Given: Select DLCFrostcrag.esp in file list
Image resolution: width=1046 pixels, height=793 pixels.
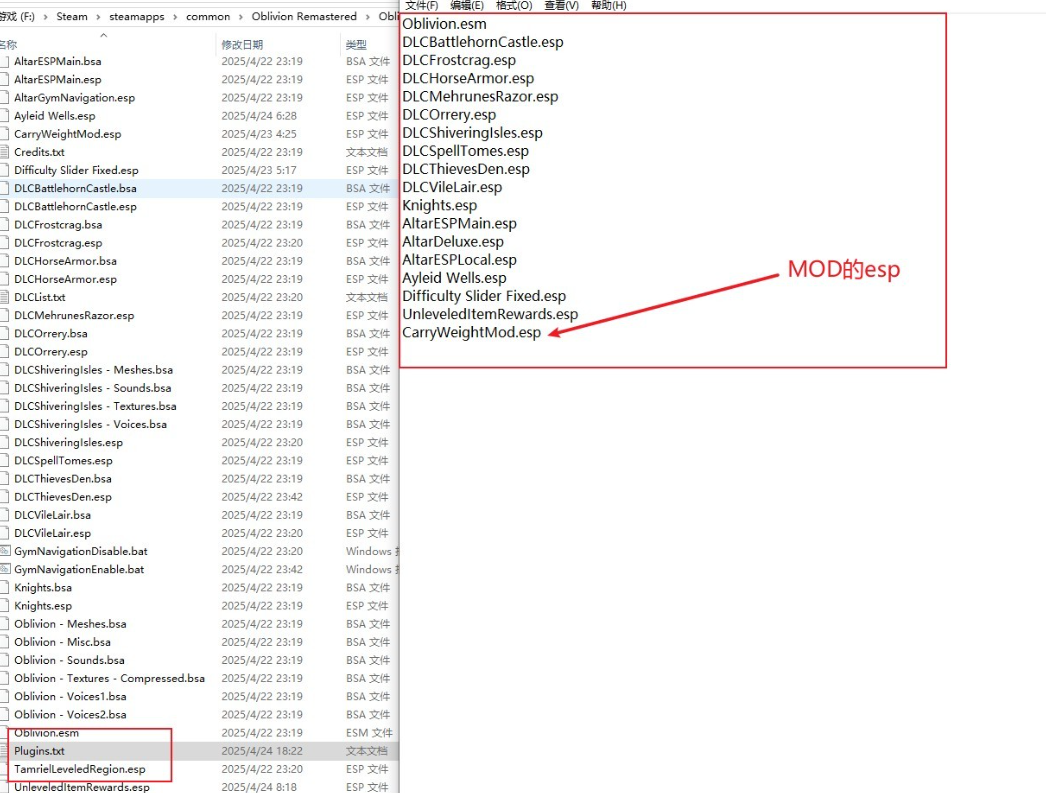Looking at the screenshot, I should [58, 243].
